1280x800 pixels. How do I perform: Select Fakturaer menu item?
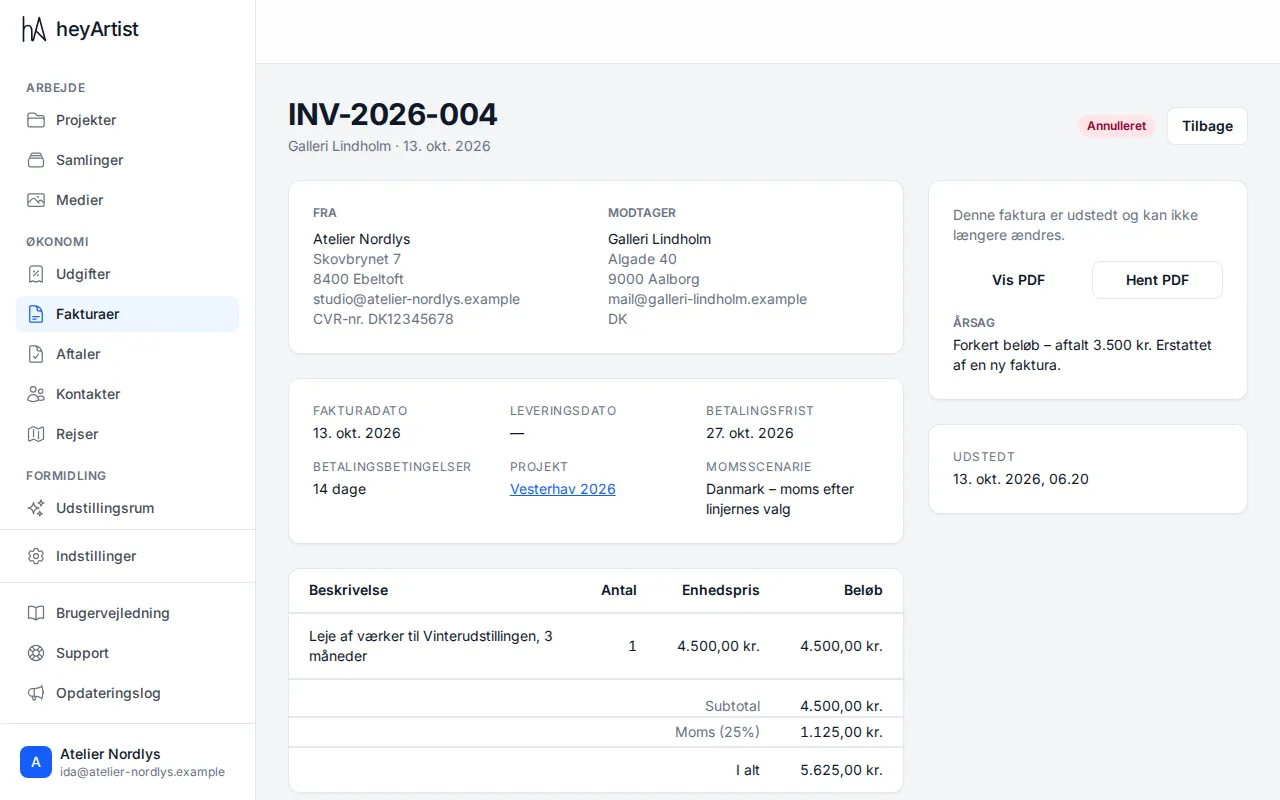click(127, 314)
